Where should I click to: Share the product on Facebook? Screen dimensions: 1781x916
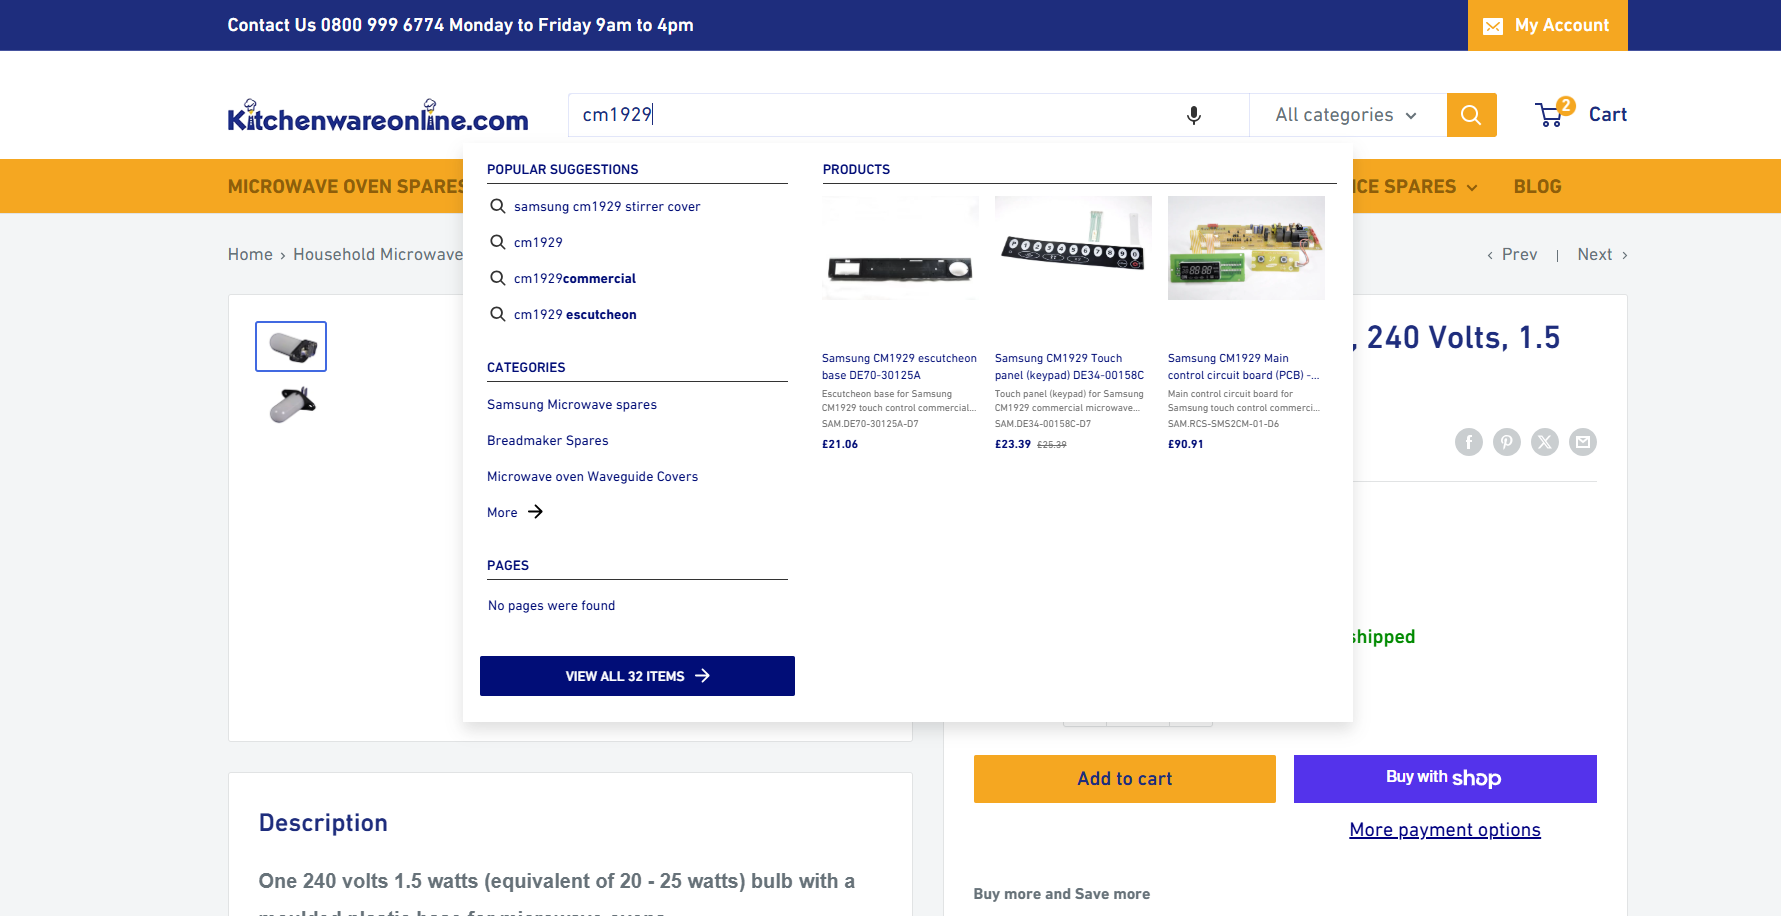1468,441
